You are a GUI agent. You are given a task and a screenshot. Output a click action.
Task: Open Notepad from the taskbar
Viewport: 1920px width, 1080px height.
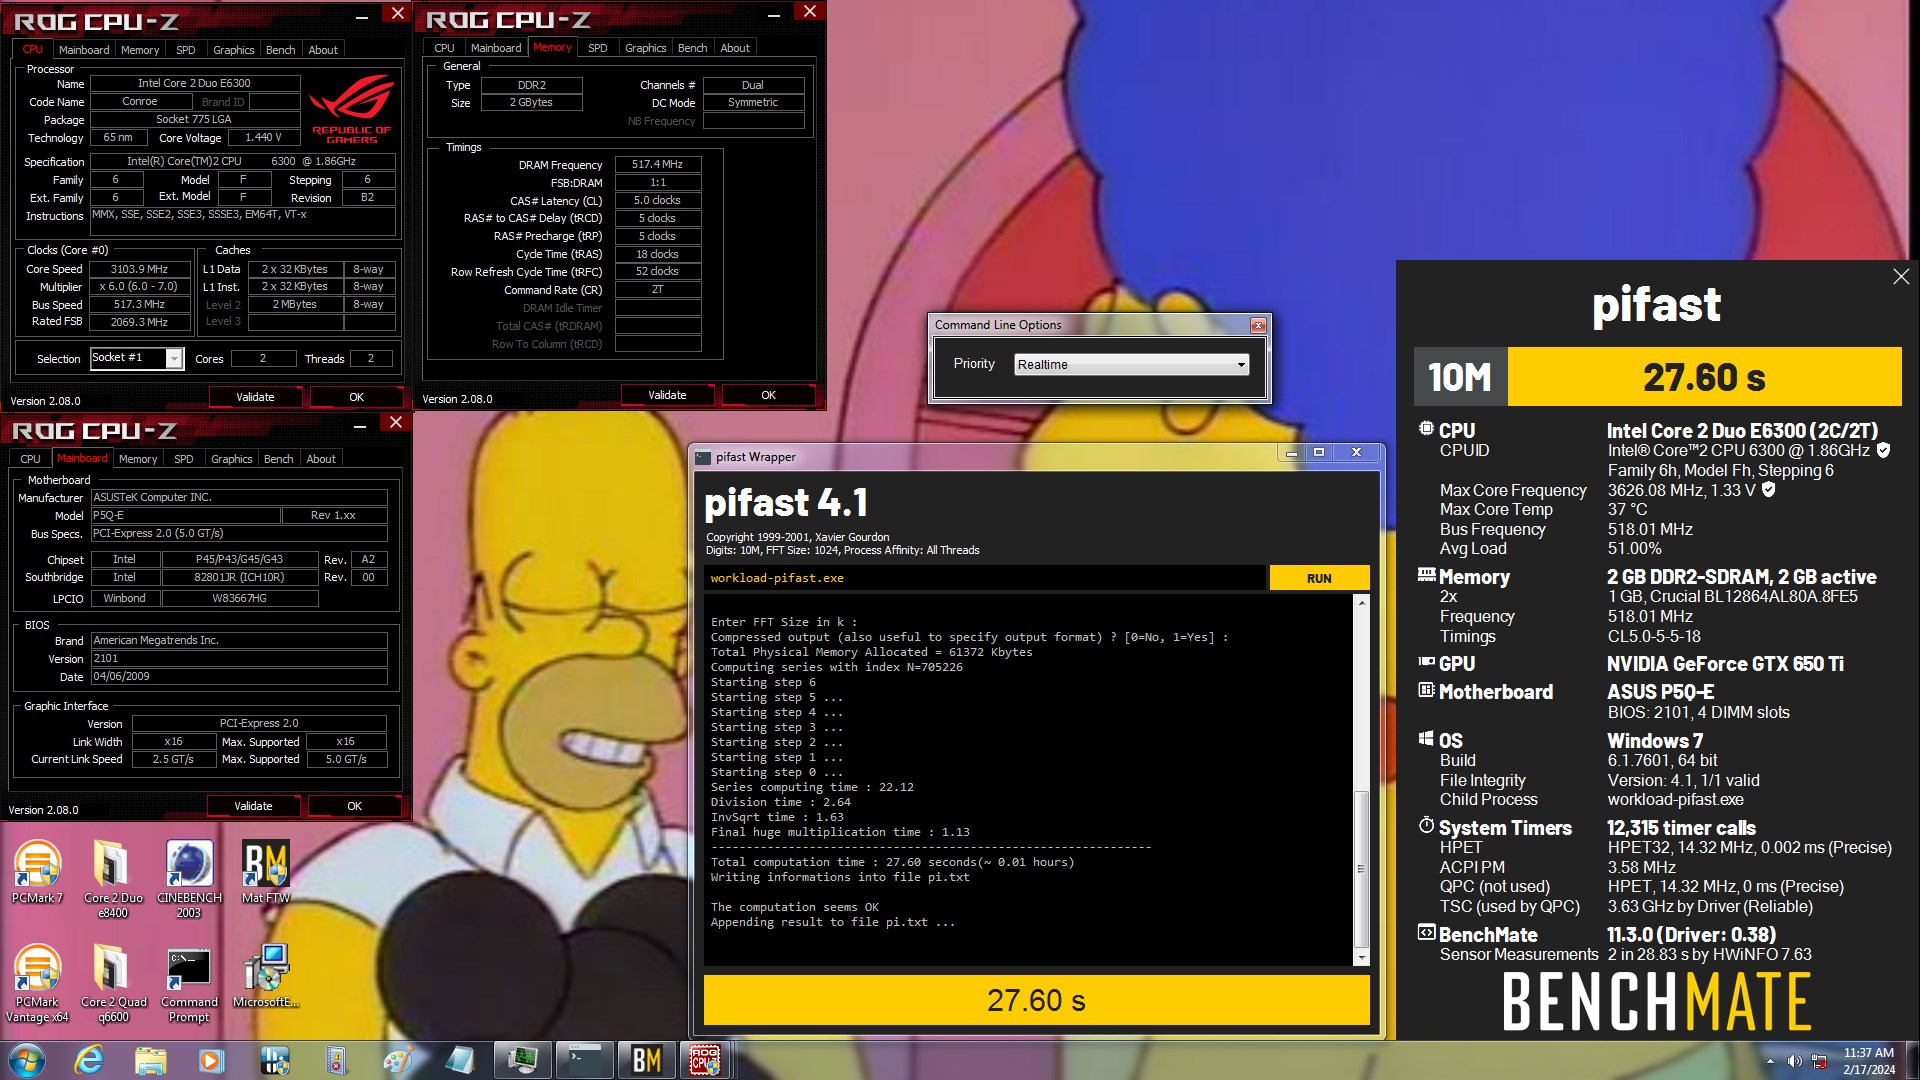tap(460, 1060)
